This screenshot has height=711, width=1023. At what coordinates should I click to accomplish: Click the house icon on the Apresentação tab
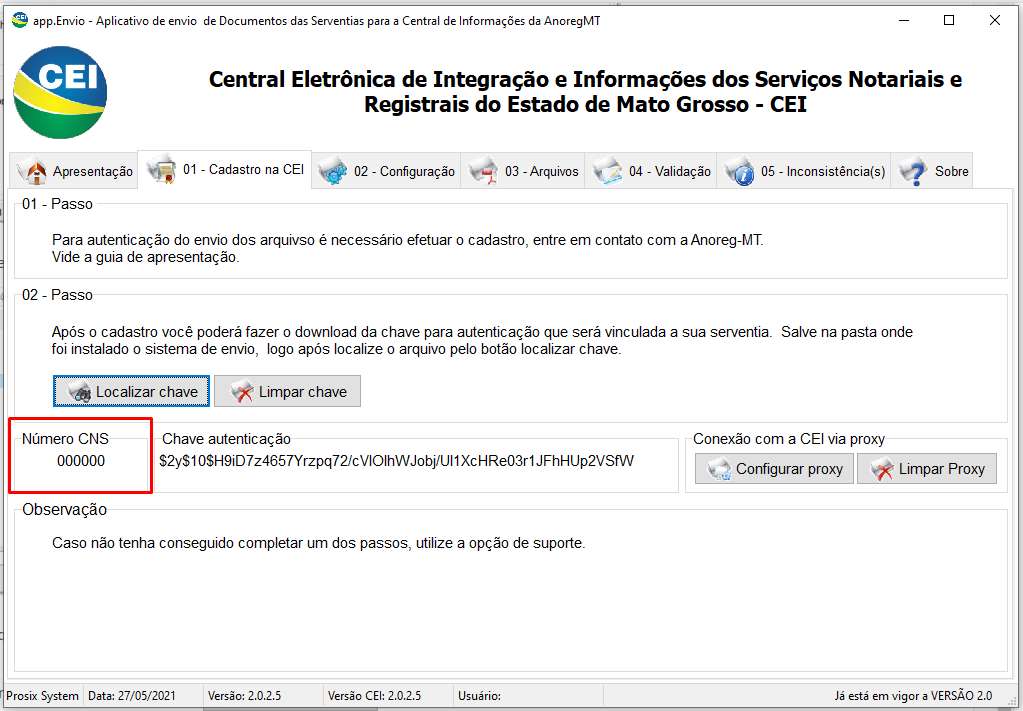pyautogui.click(x=32, y=172)
